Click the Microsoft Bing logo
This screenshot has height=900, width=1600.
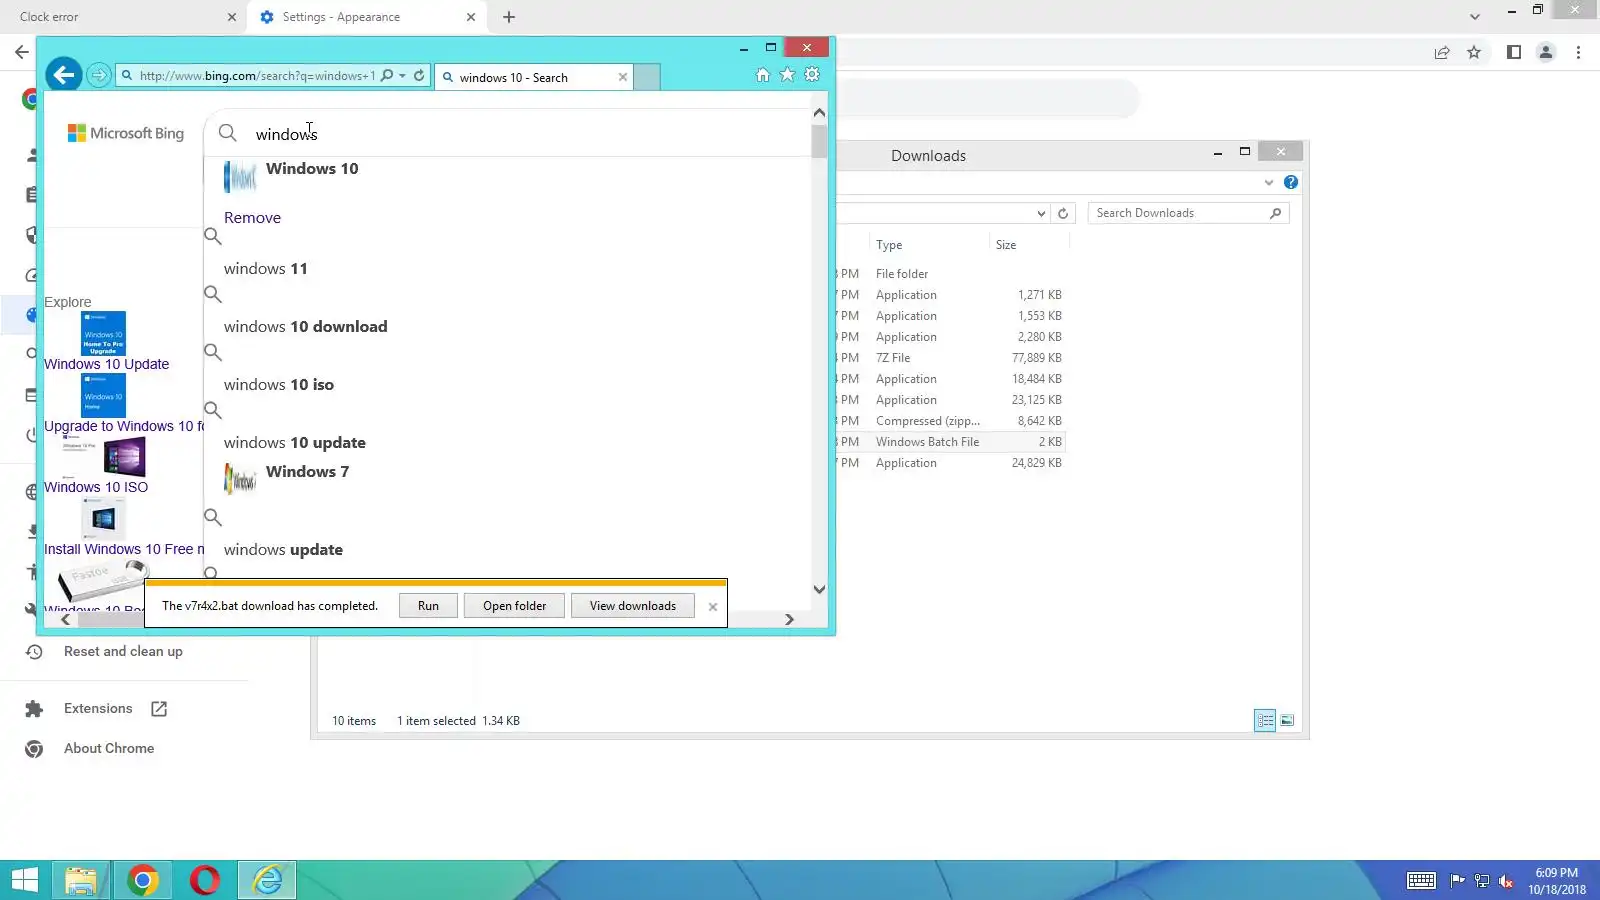[126, 133]
